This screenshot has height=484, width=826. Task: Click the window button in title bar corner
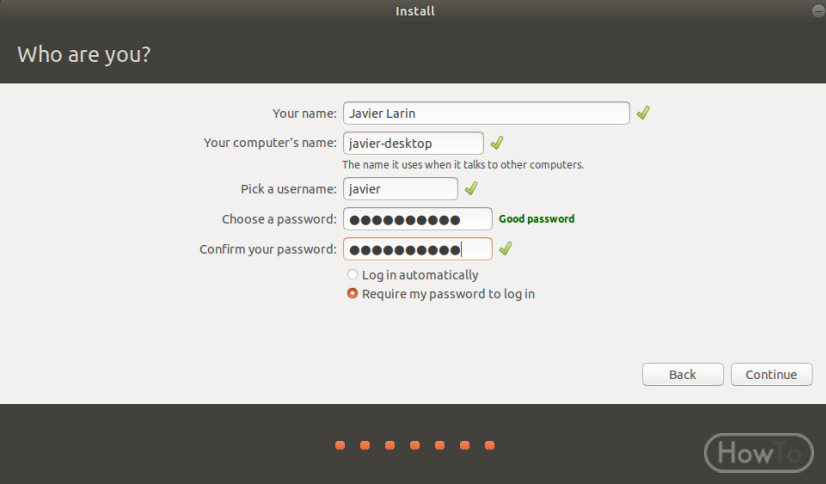818,11
